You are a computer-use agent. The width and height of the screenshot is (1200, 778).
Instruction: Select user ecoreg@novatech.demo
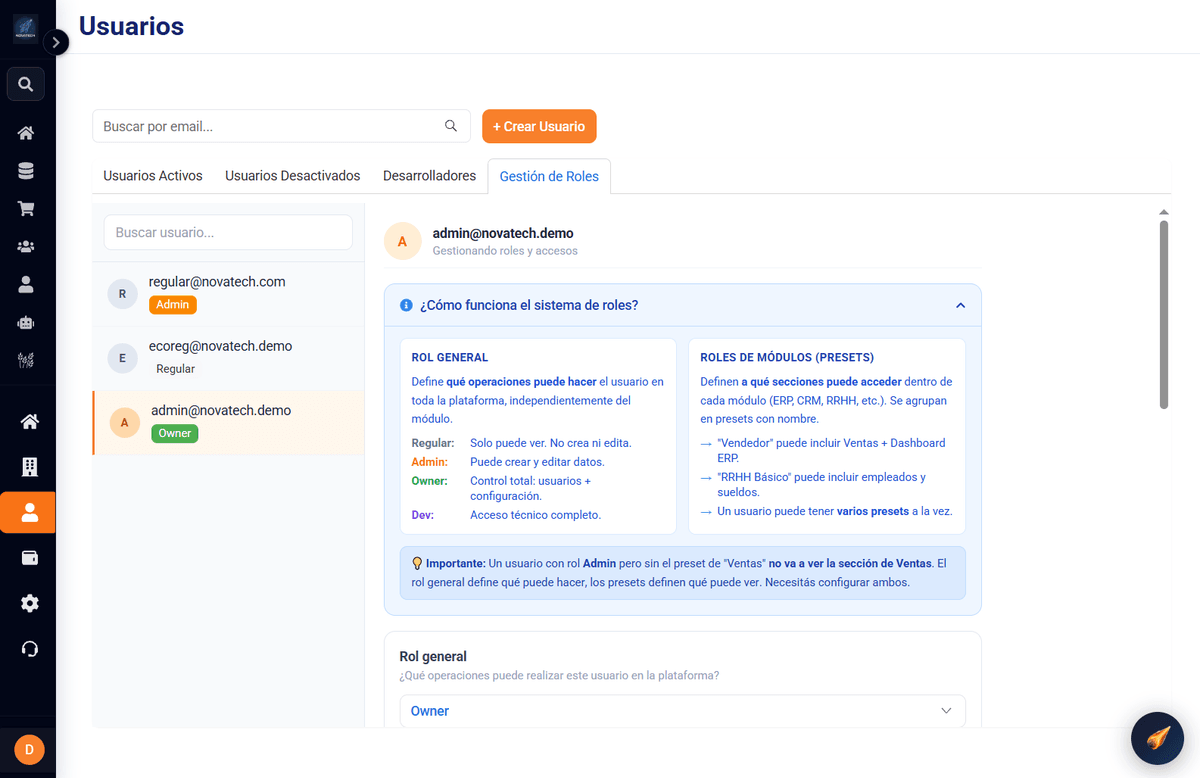point(228,358)
